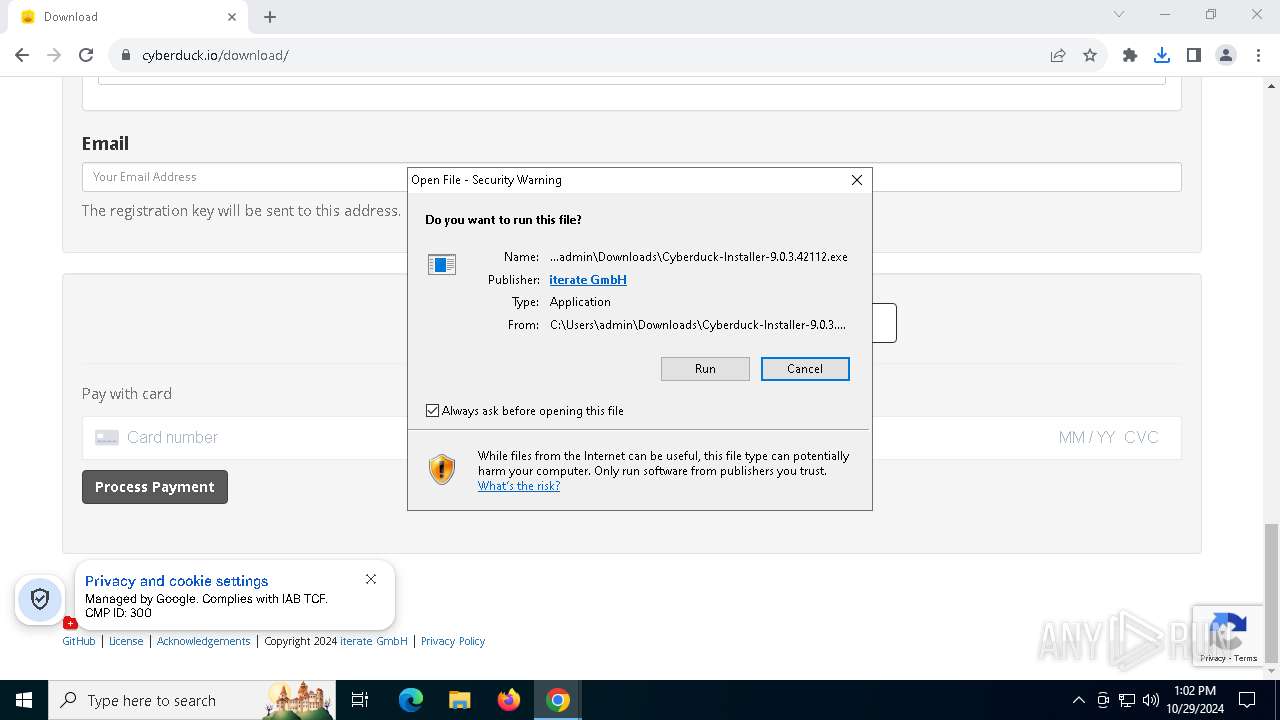The image size is (1280, 720).
Task: Open the Windows Start menu
Action: 24,700
